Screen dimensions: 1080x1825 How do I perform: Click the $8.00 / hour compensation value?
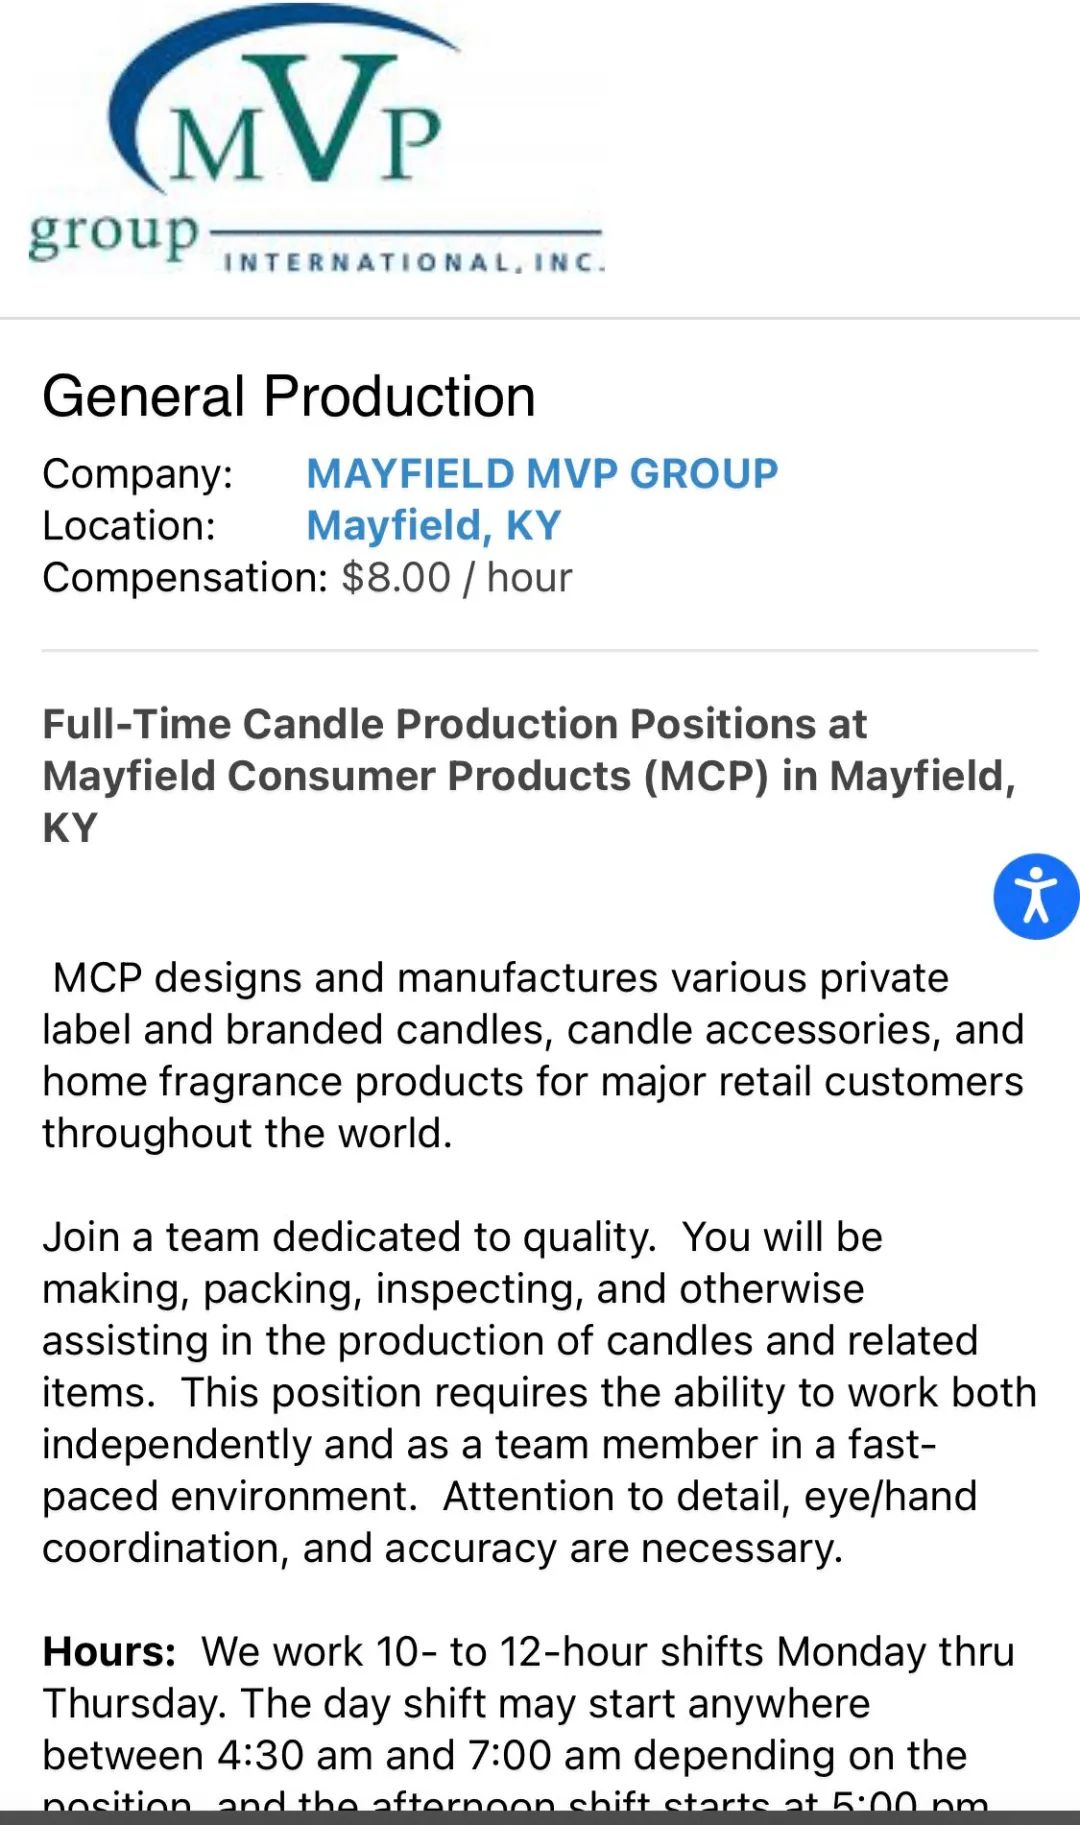(x=457, y=577)
